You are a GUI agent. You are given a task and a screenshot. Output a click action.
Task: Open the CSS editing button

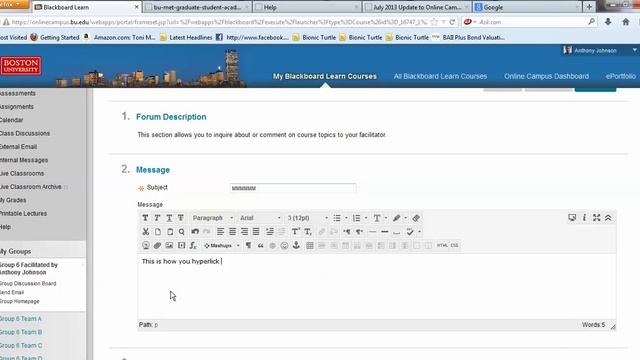click(x=454, y=245)
